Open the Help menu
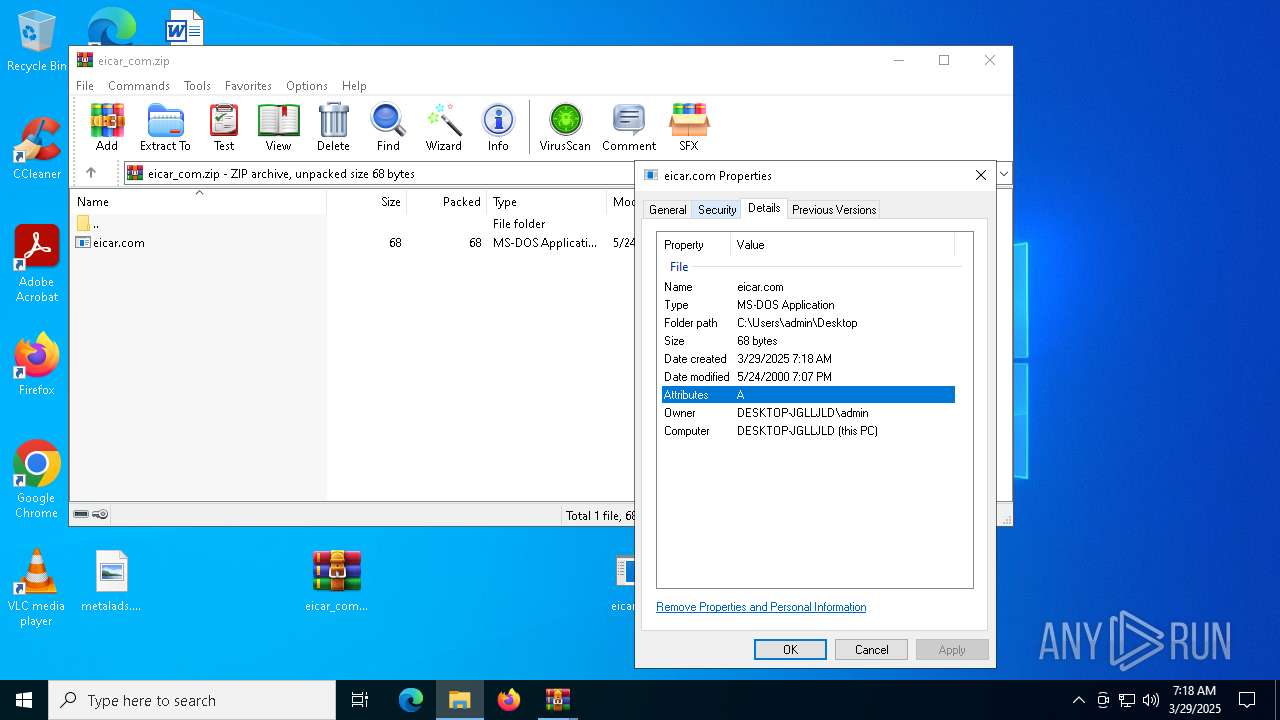The height and width of the screenshot is (720, 1280). coord(354,86)
